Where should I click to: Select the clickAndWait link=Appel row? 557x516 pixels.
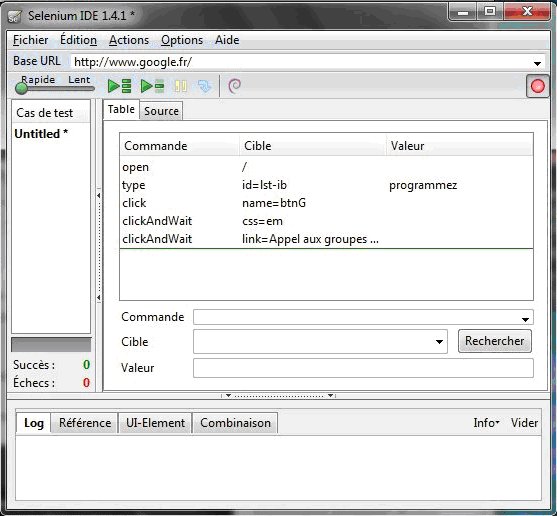(x=326, y=239)
